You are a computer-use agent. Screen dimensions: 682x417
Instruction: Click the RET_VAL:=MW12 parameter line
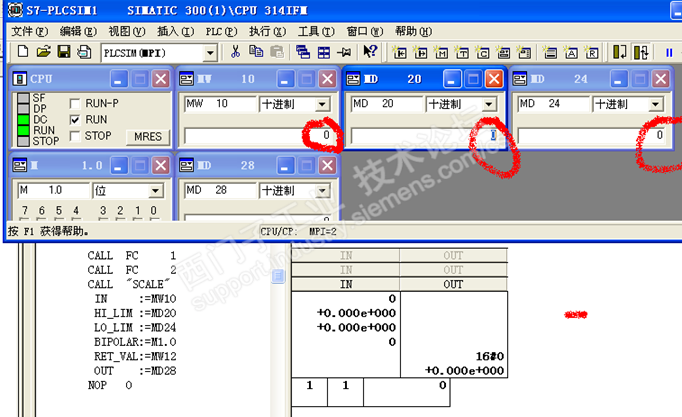(135, 357)
